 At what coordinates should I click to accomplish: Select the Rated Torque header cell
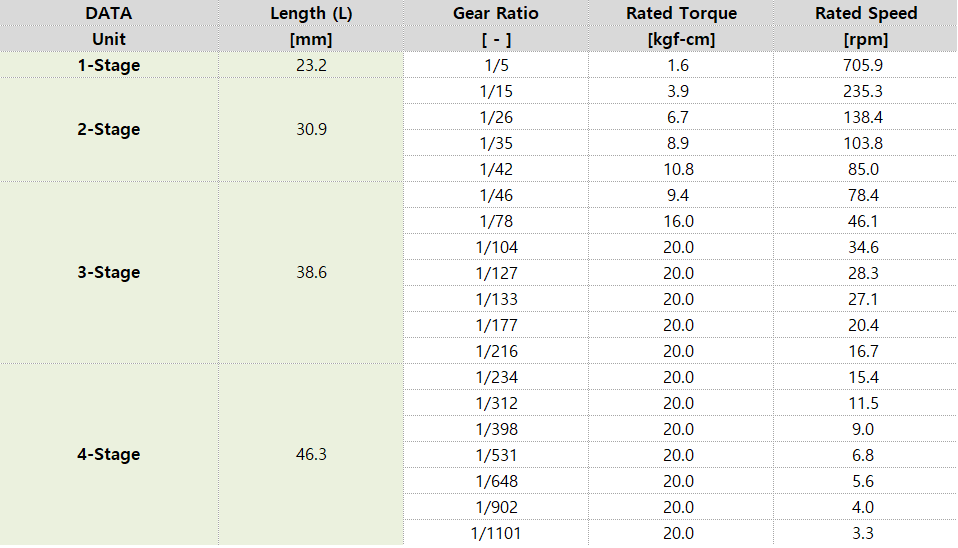coord(681,13)
